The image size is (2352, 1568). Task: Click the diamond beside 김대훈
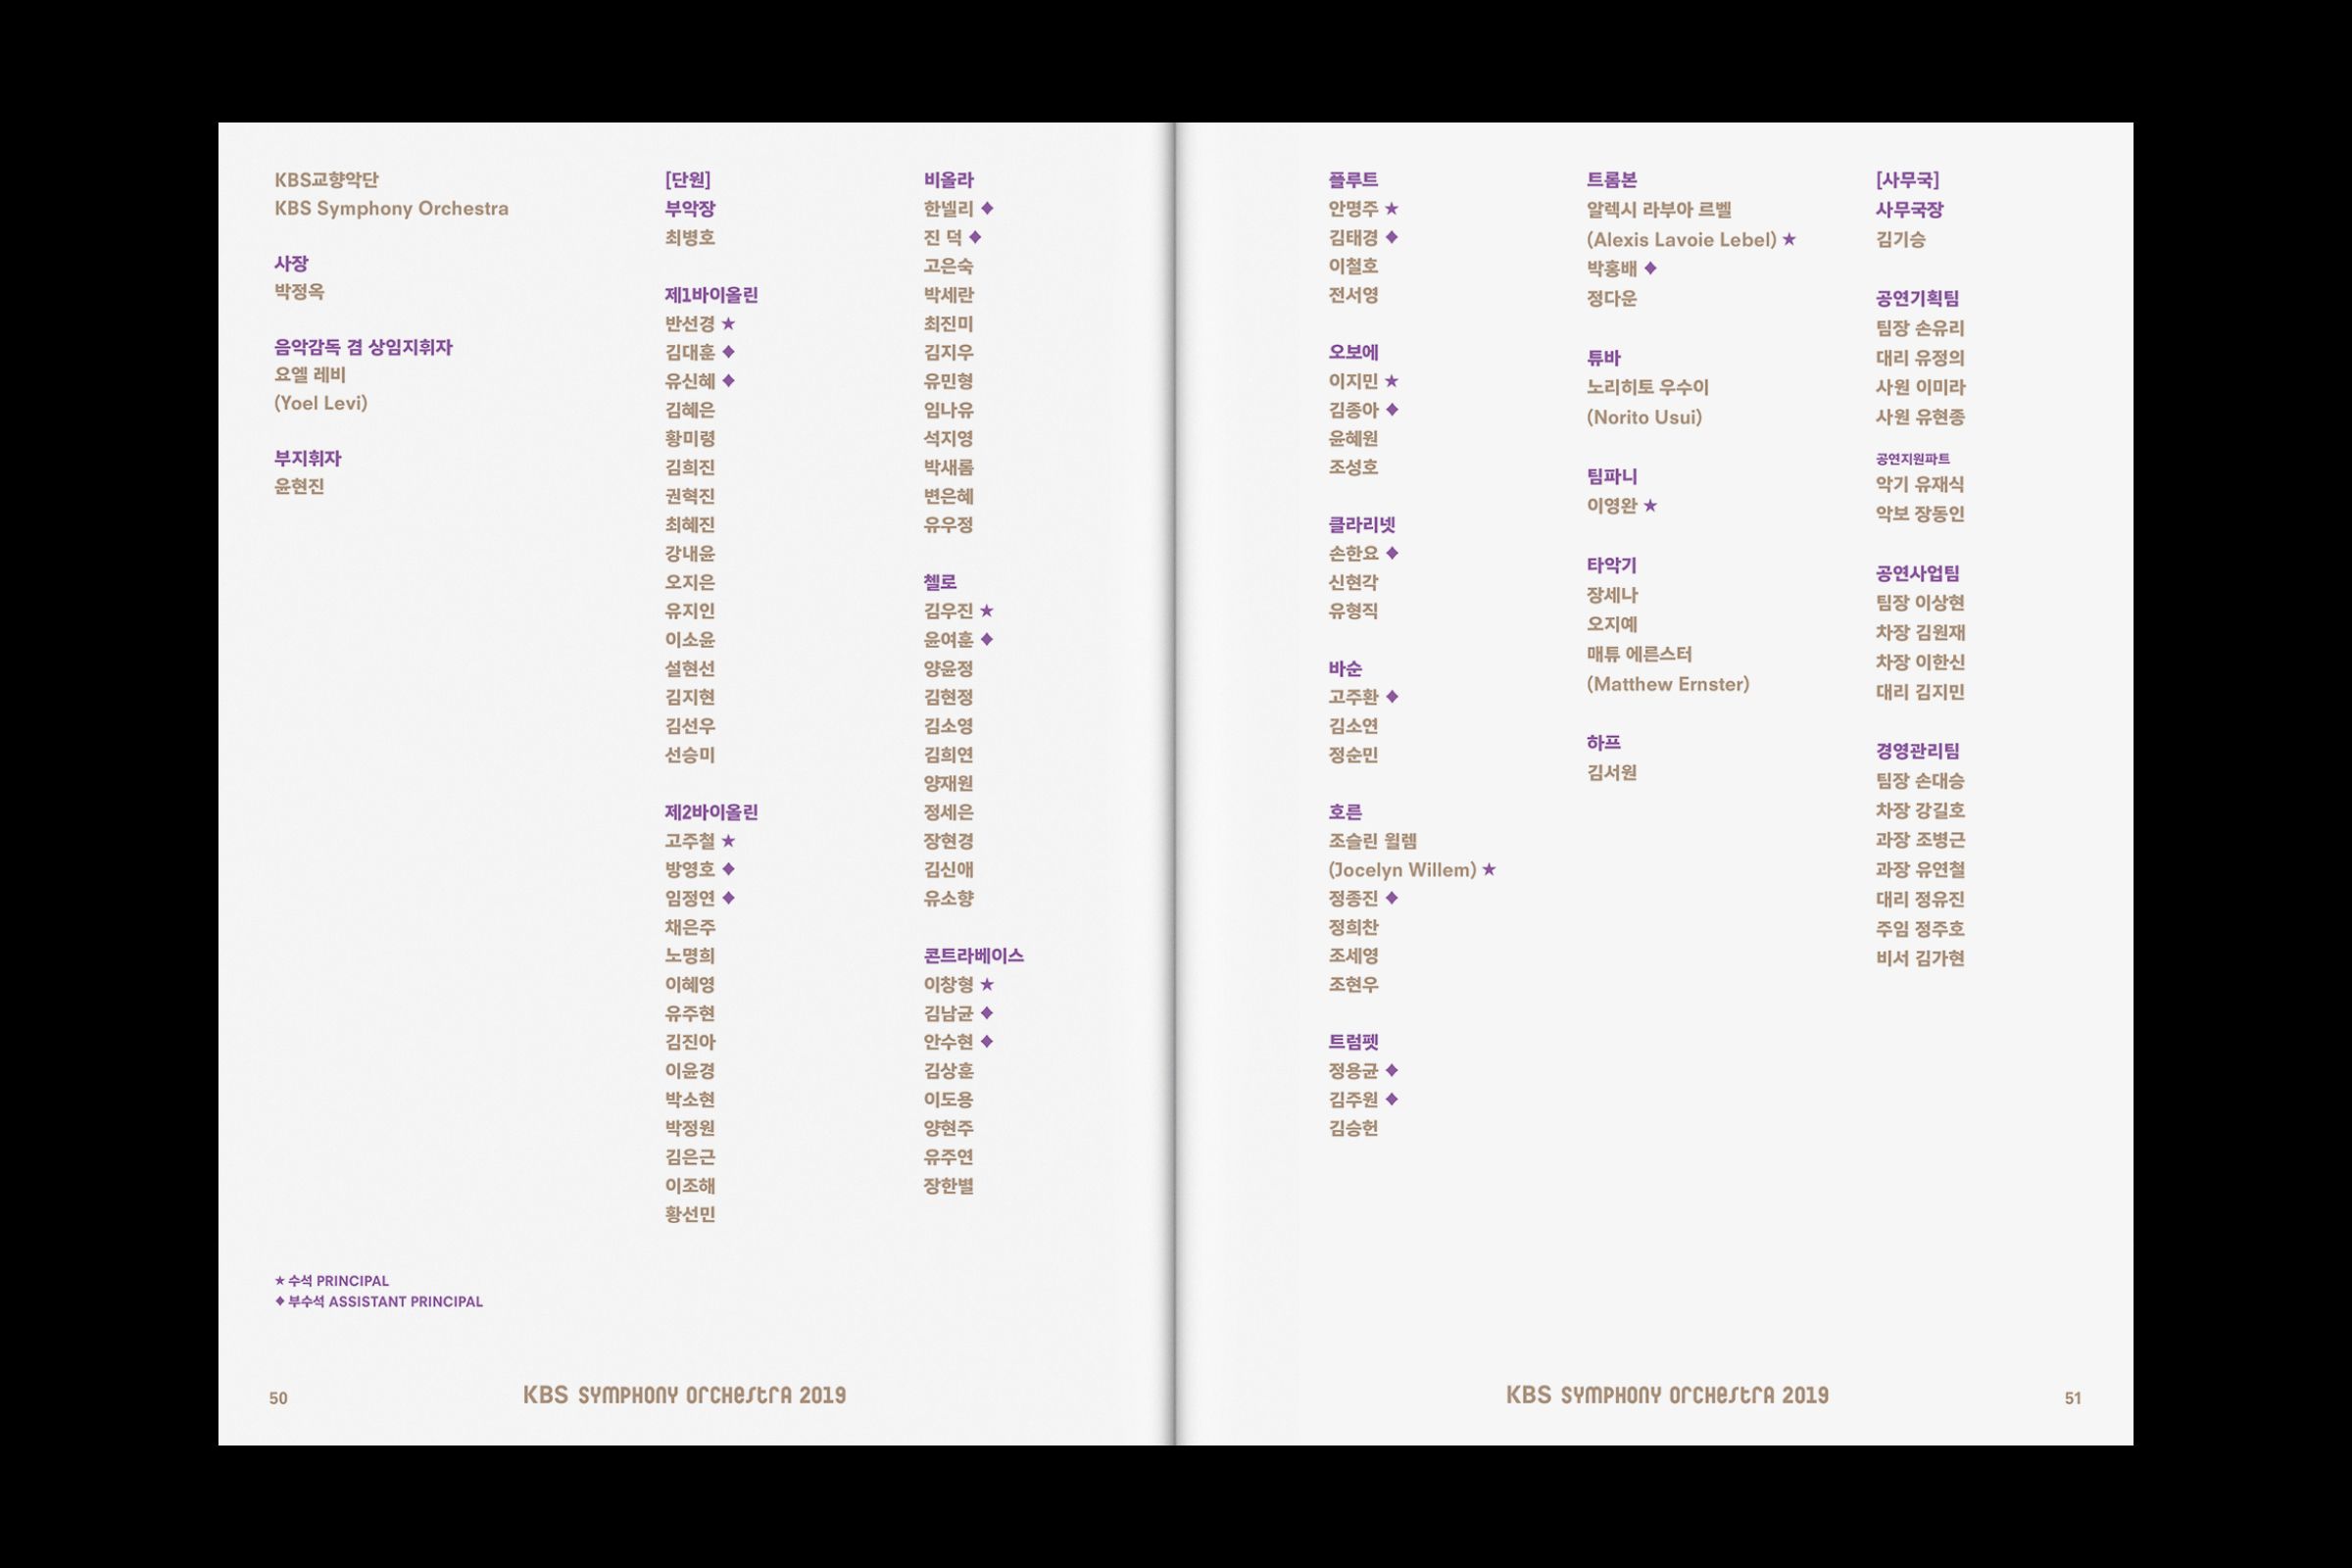728,352
